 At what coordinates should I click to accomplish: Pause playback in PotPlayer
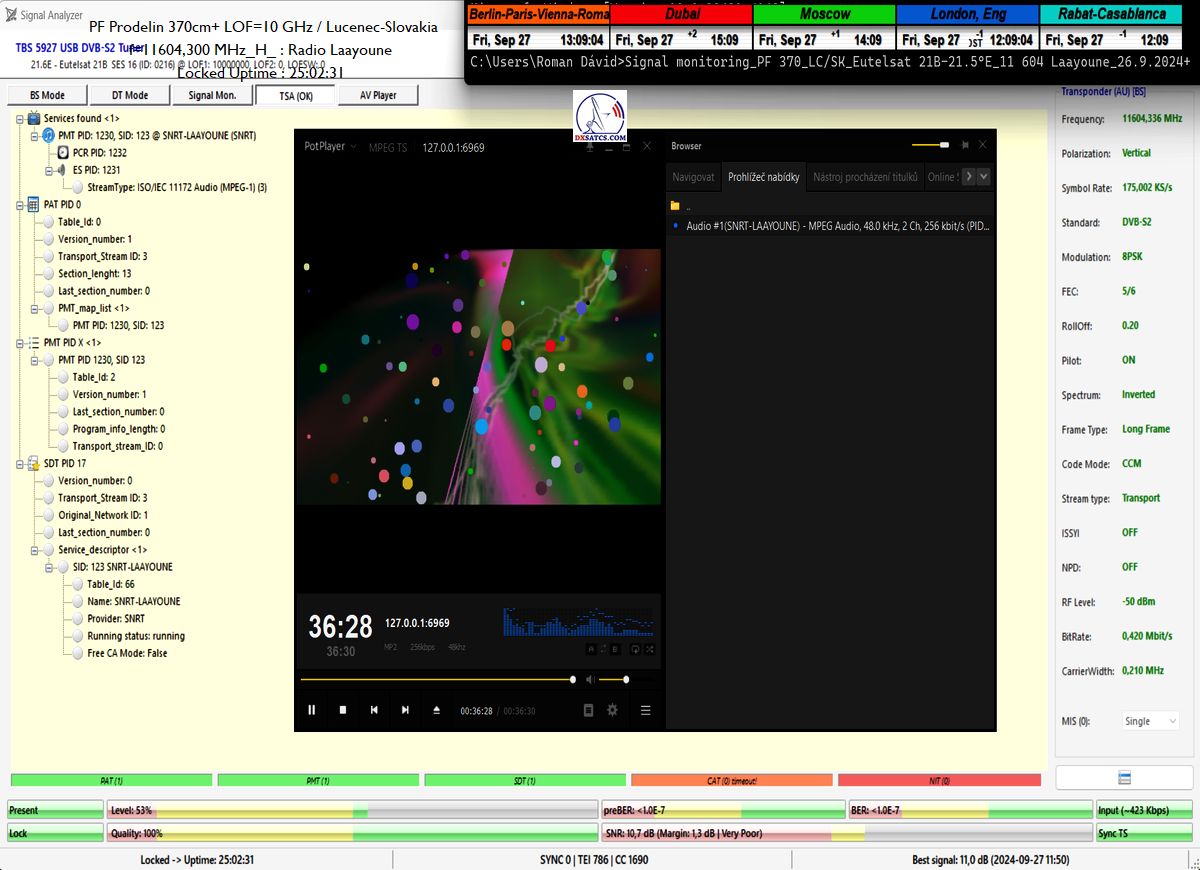pyautogui.click(x=312, y=710)
